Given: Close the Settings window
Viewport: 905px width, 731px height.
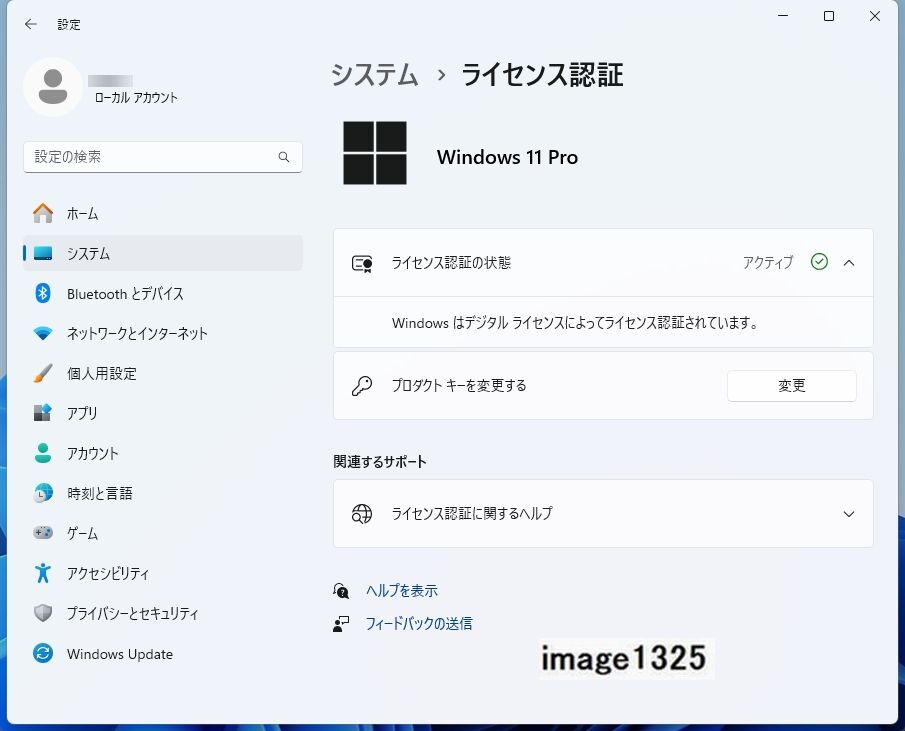Looking at the screenshot, I should 875,16.
